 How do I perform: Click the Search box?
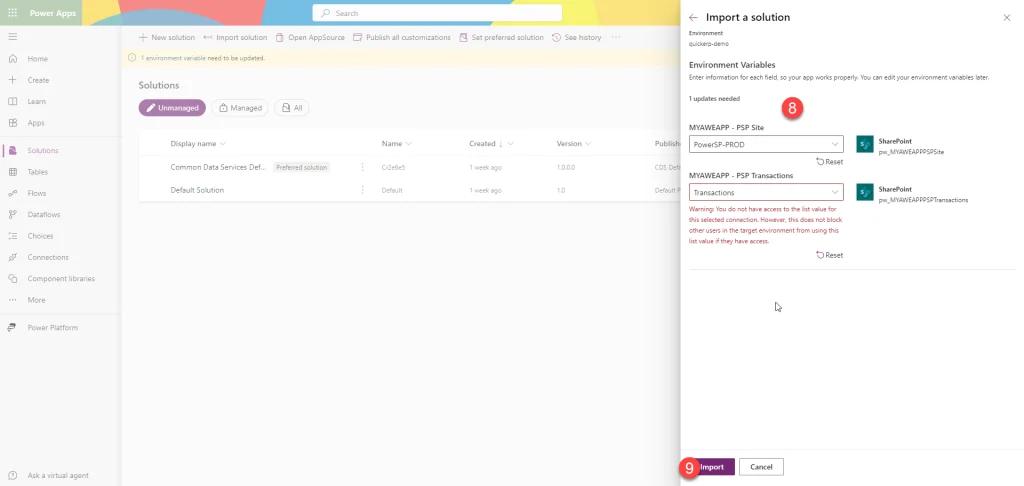[437, 13]
